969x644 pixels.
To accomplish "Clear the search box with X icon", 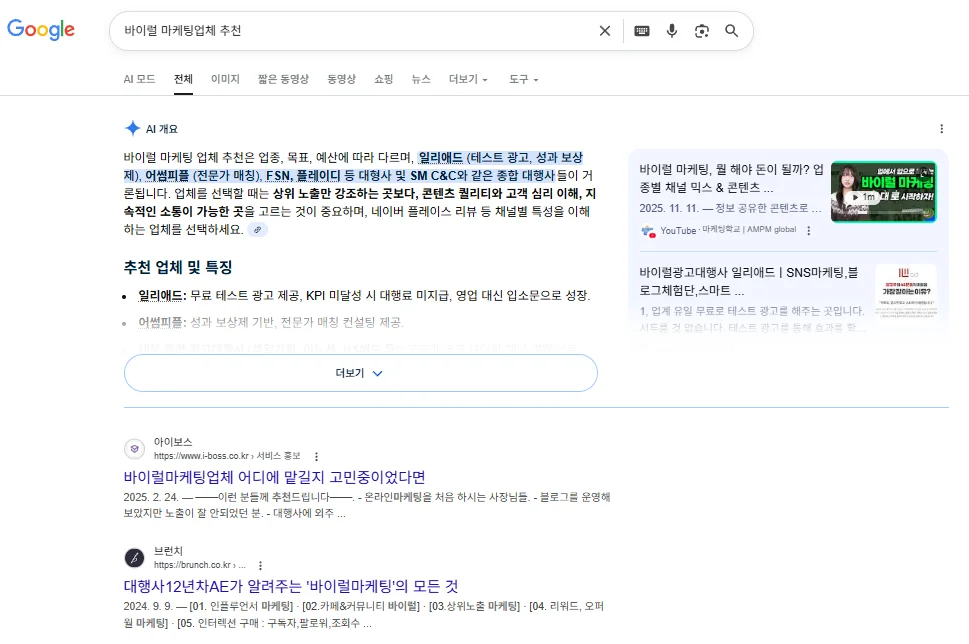I will tap(604, 31).
